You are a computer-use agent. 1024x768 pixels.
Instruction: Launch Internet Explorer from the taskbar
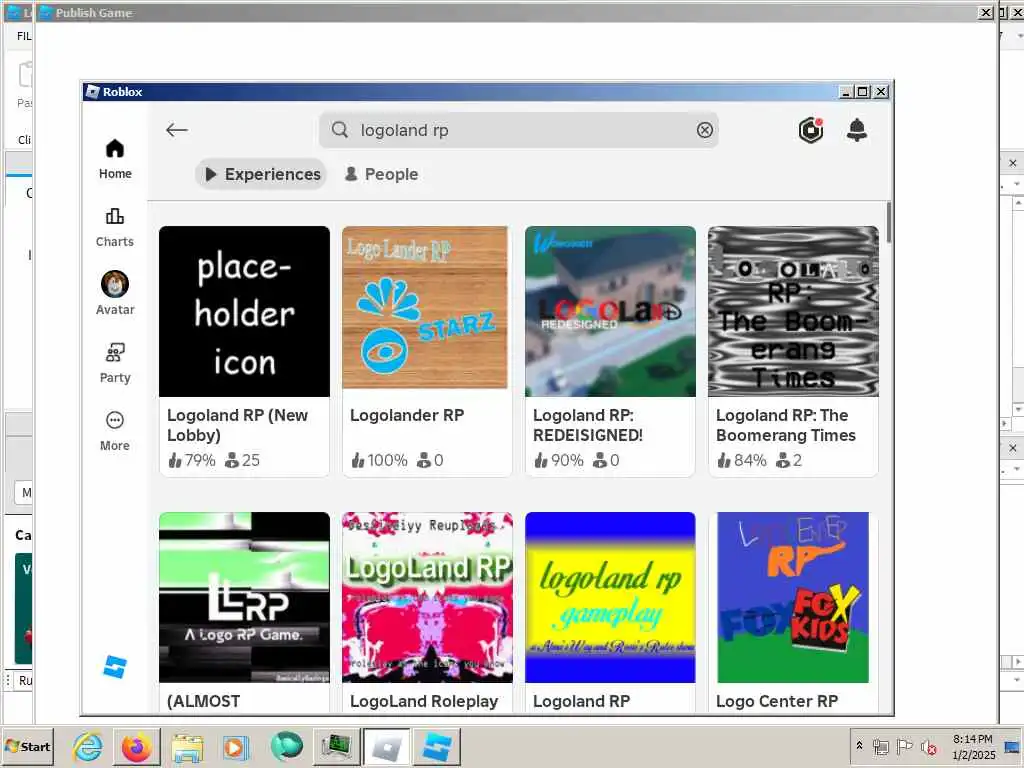point(88,747)
